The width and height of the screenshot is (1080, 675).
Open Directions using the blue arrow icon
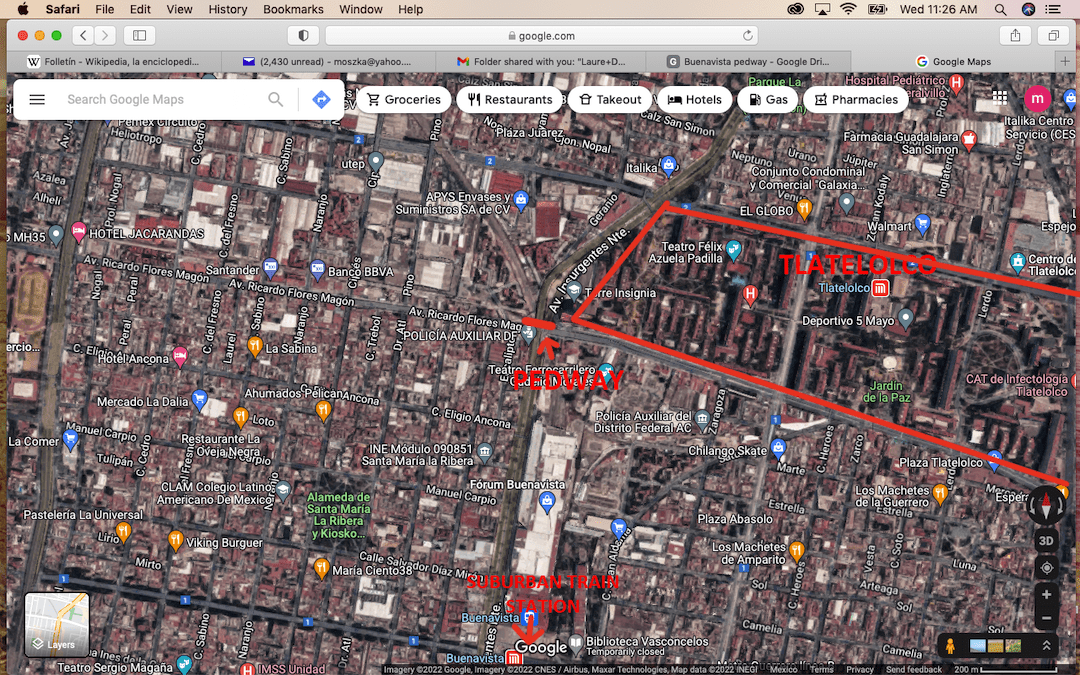tap(321, 100)
